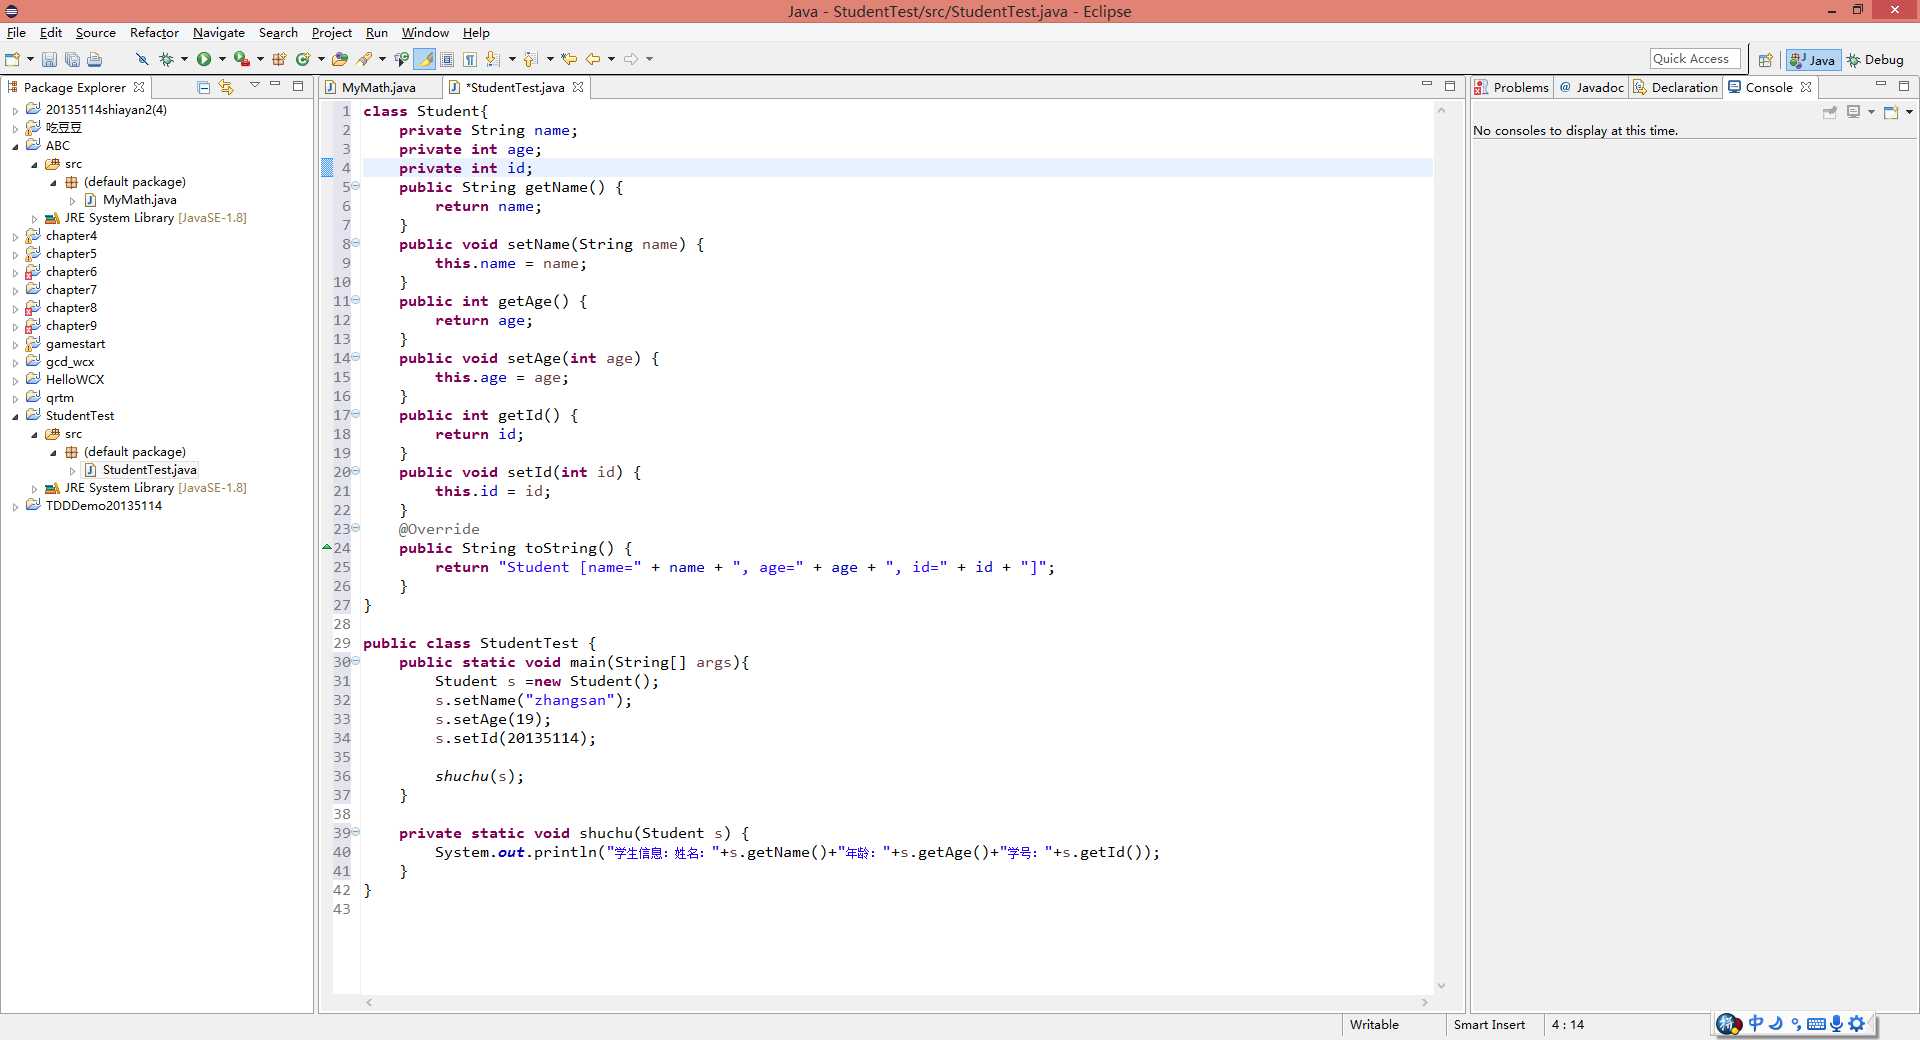Open New Java Class dropdown arrow
Viewport: 1920px width, 1040px height.
[x=321, y=60]
